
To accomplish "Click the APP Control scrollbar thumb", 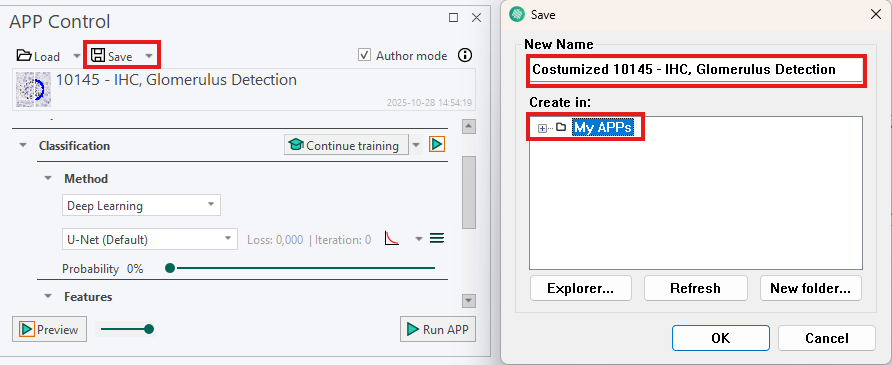I will tap(469, 192).
